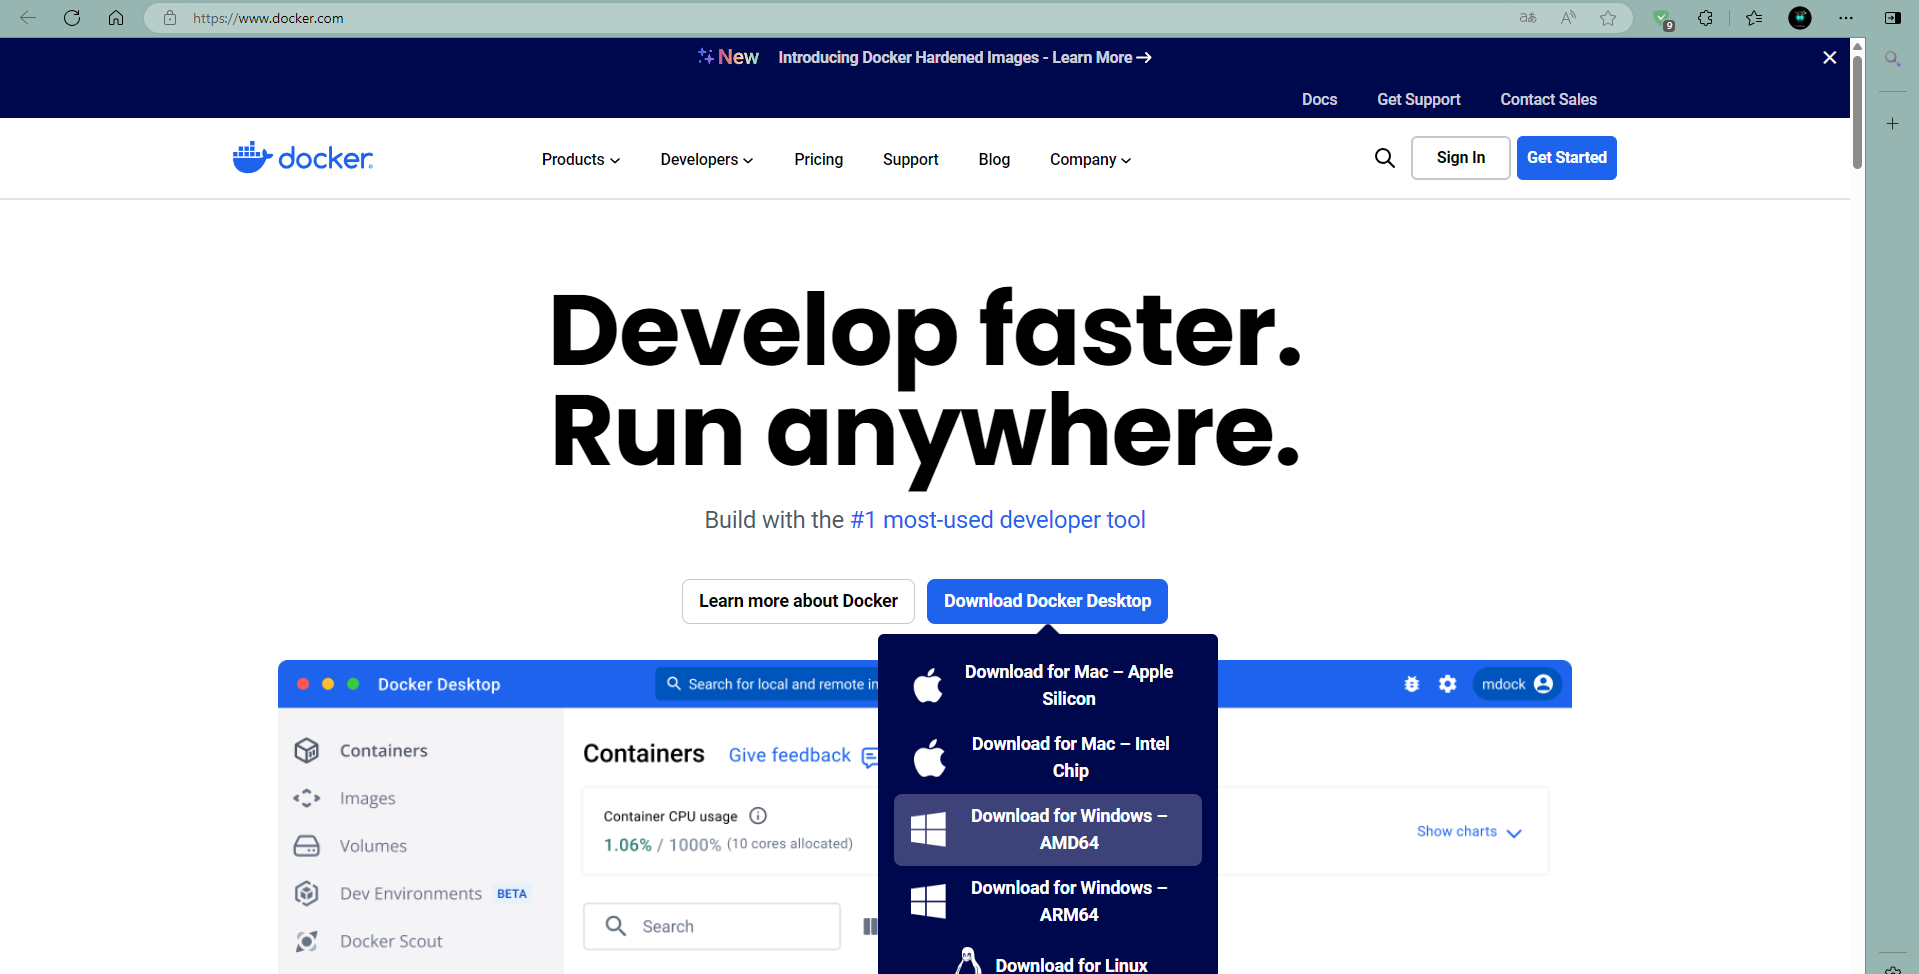Image resolution: width=1919 pixels, height=974 pixels.
Task: Open the Favorites list icon
Action: pyautogui.click(x=1754, y=18)
